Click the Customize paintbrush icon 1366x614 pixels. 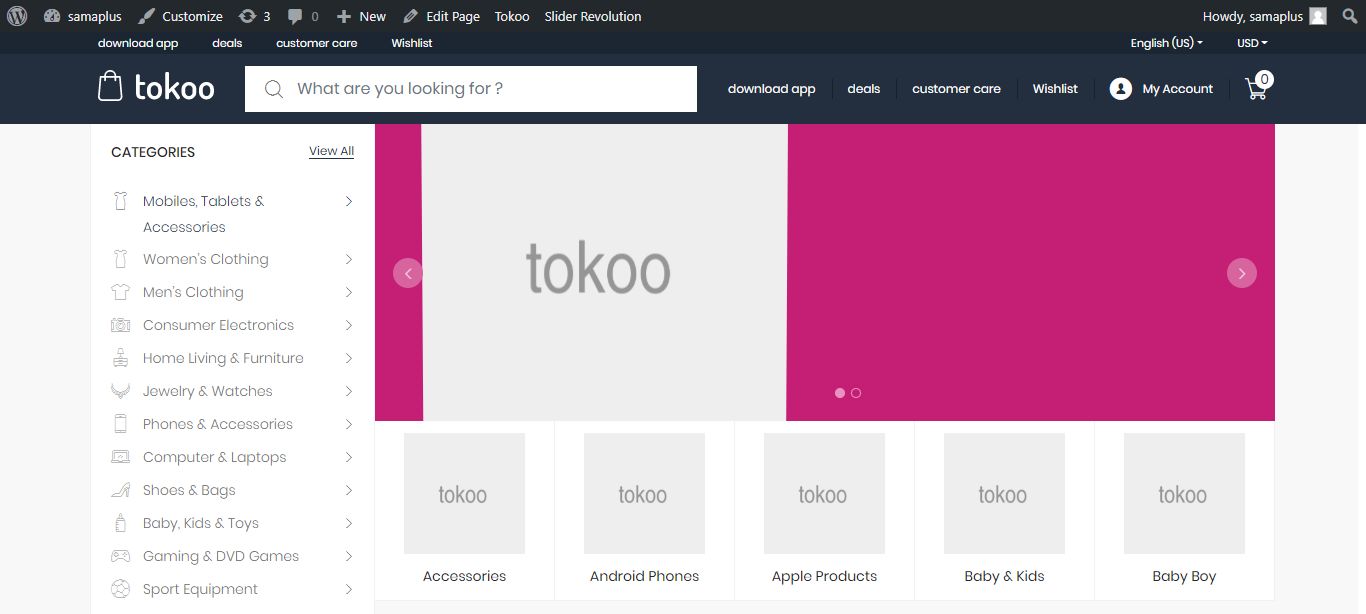point(146,16)
